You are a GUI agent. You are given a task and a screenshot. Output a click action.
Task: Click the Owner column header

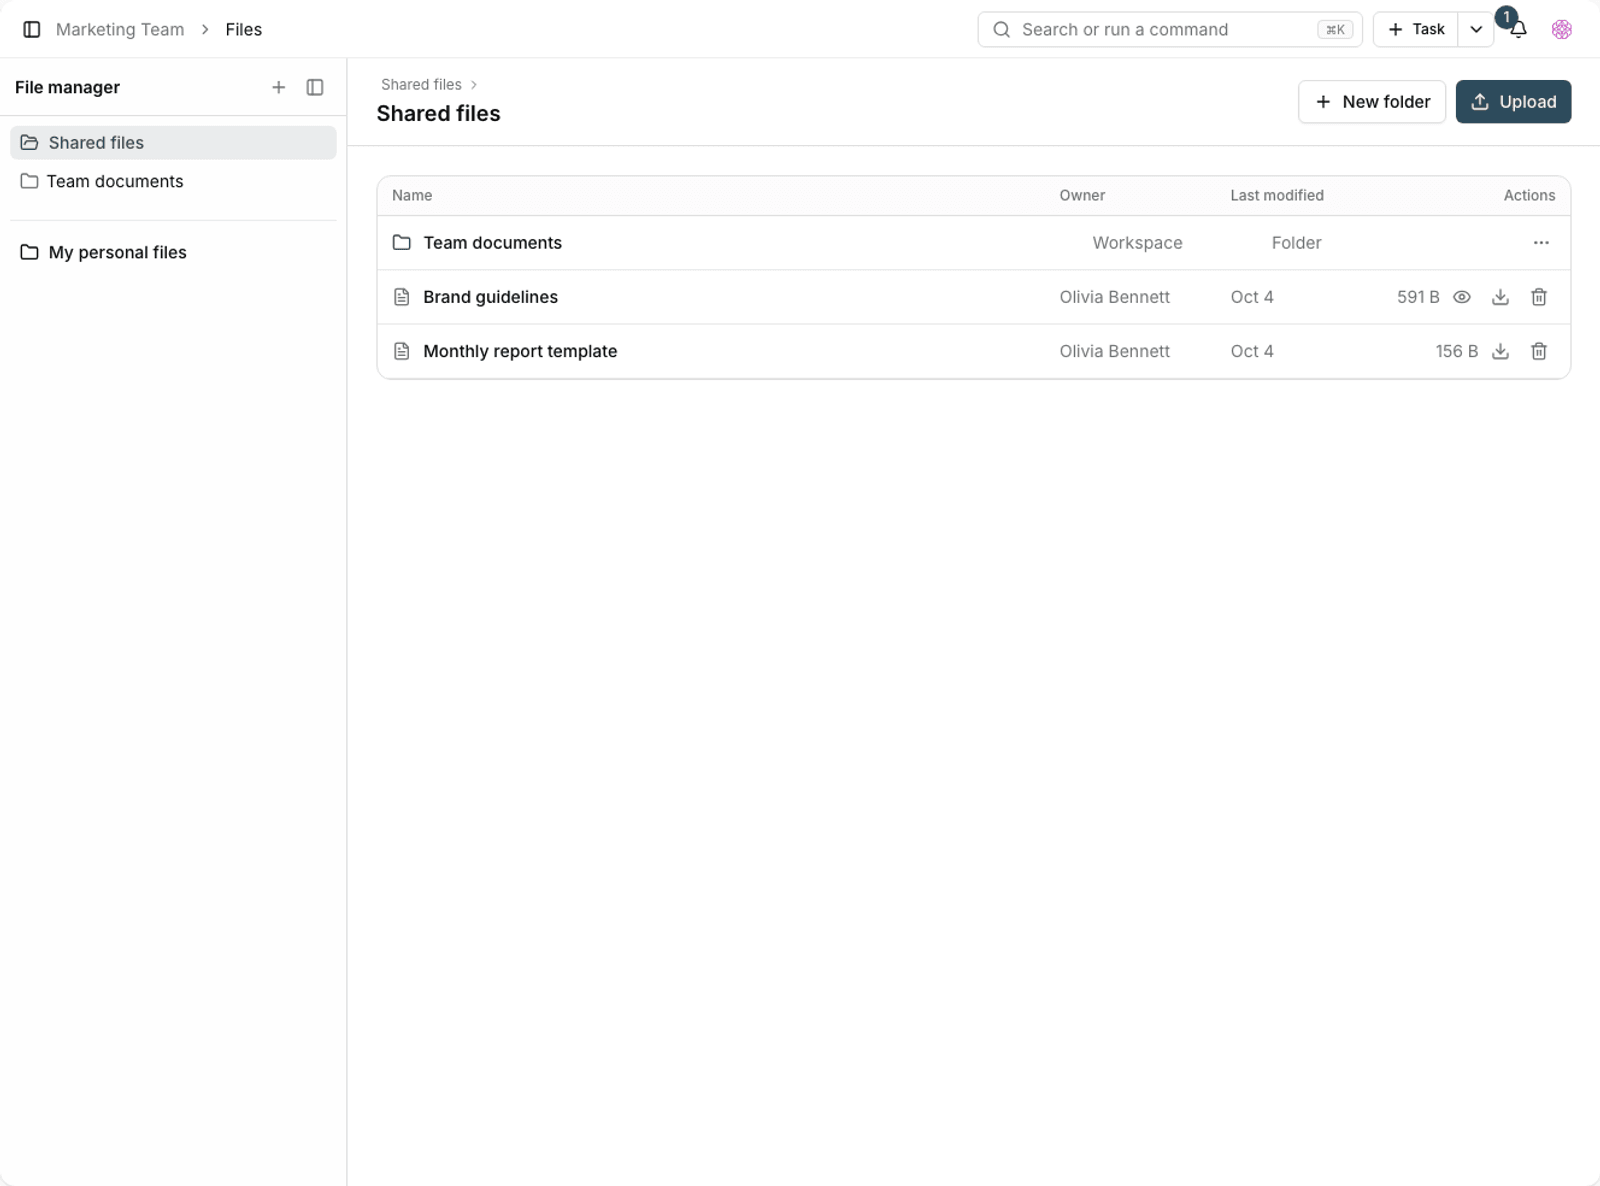[x=1082, y=195]
